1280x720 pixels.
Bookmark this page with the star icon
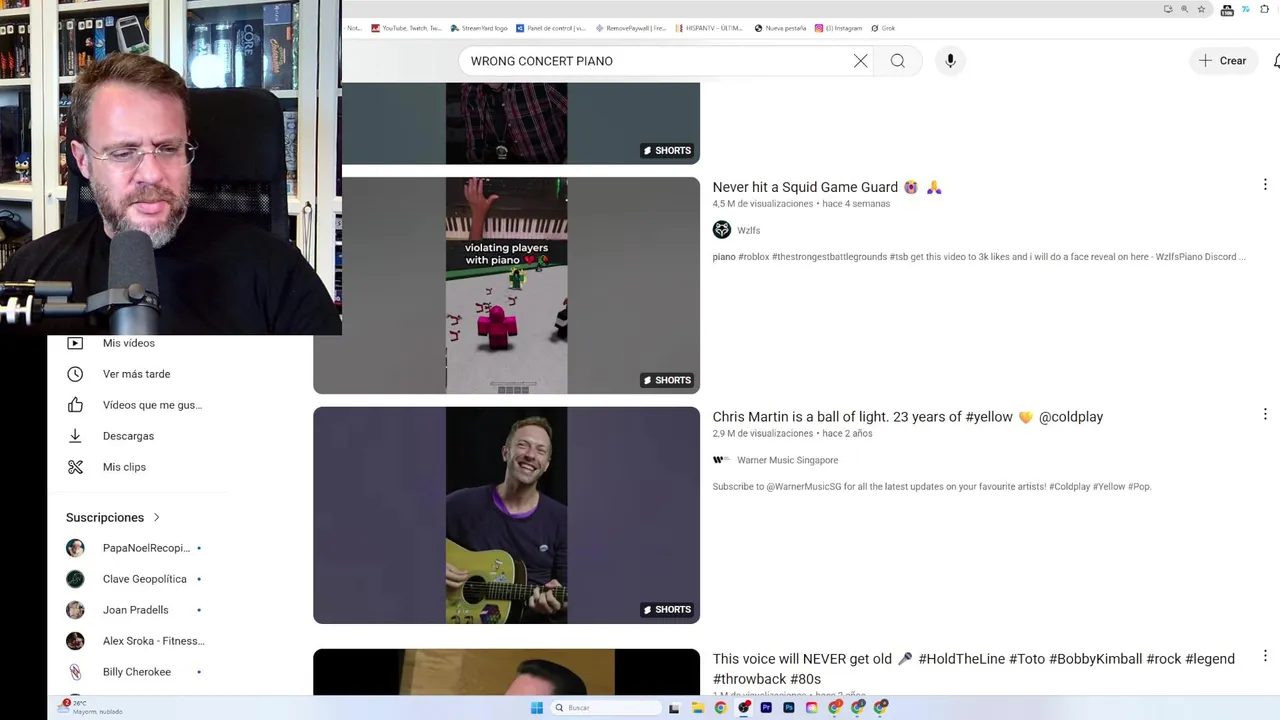point(1201,9)
